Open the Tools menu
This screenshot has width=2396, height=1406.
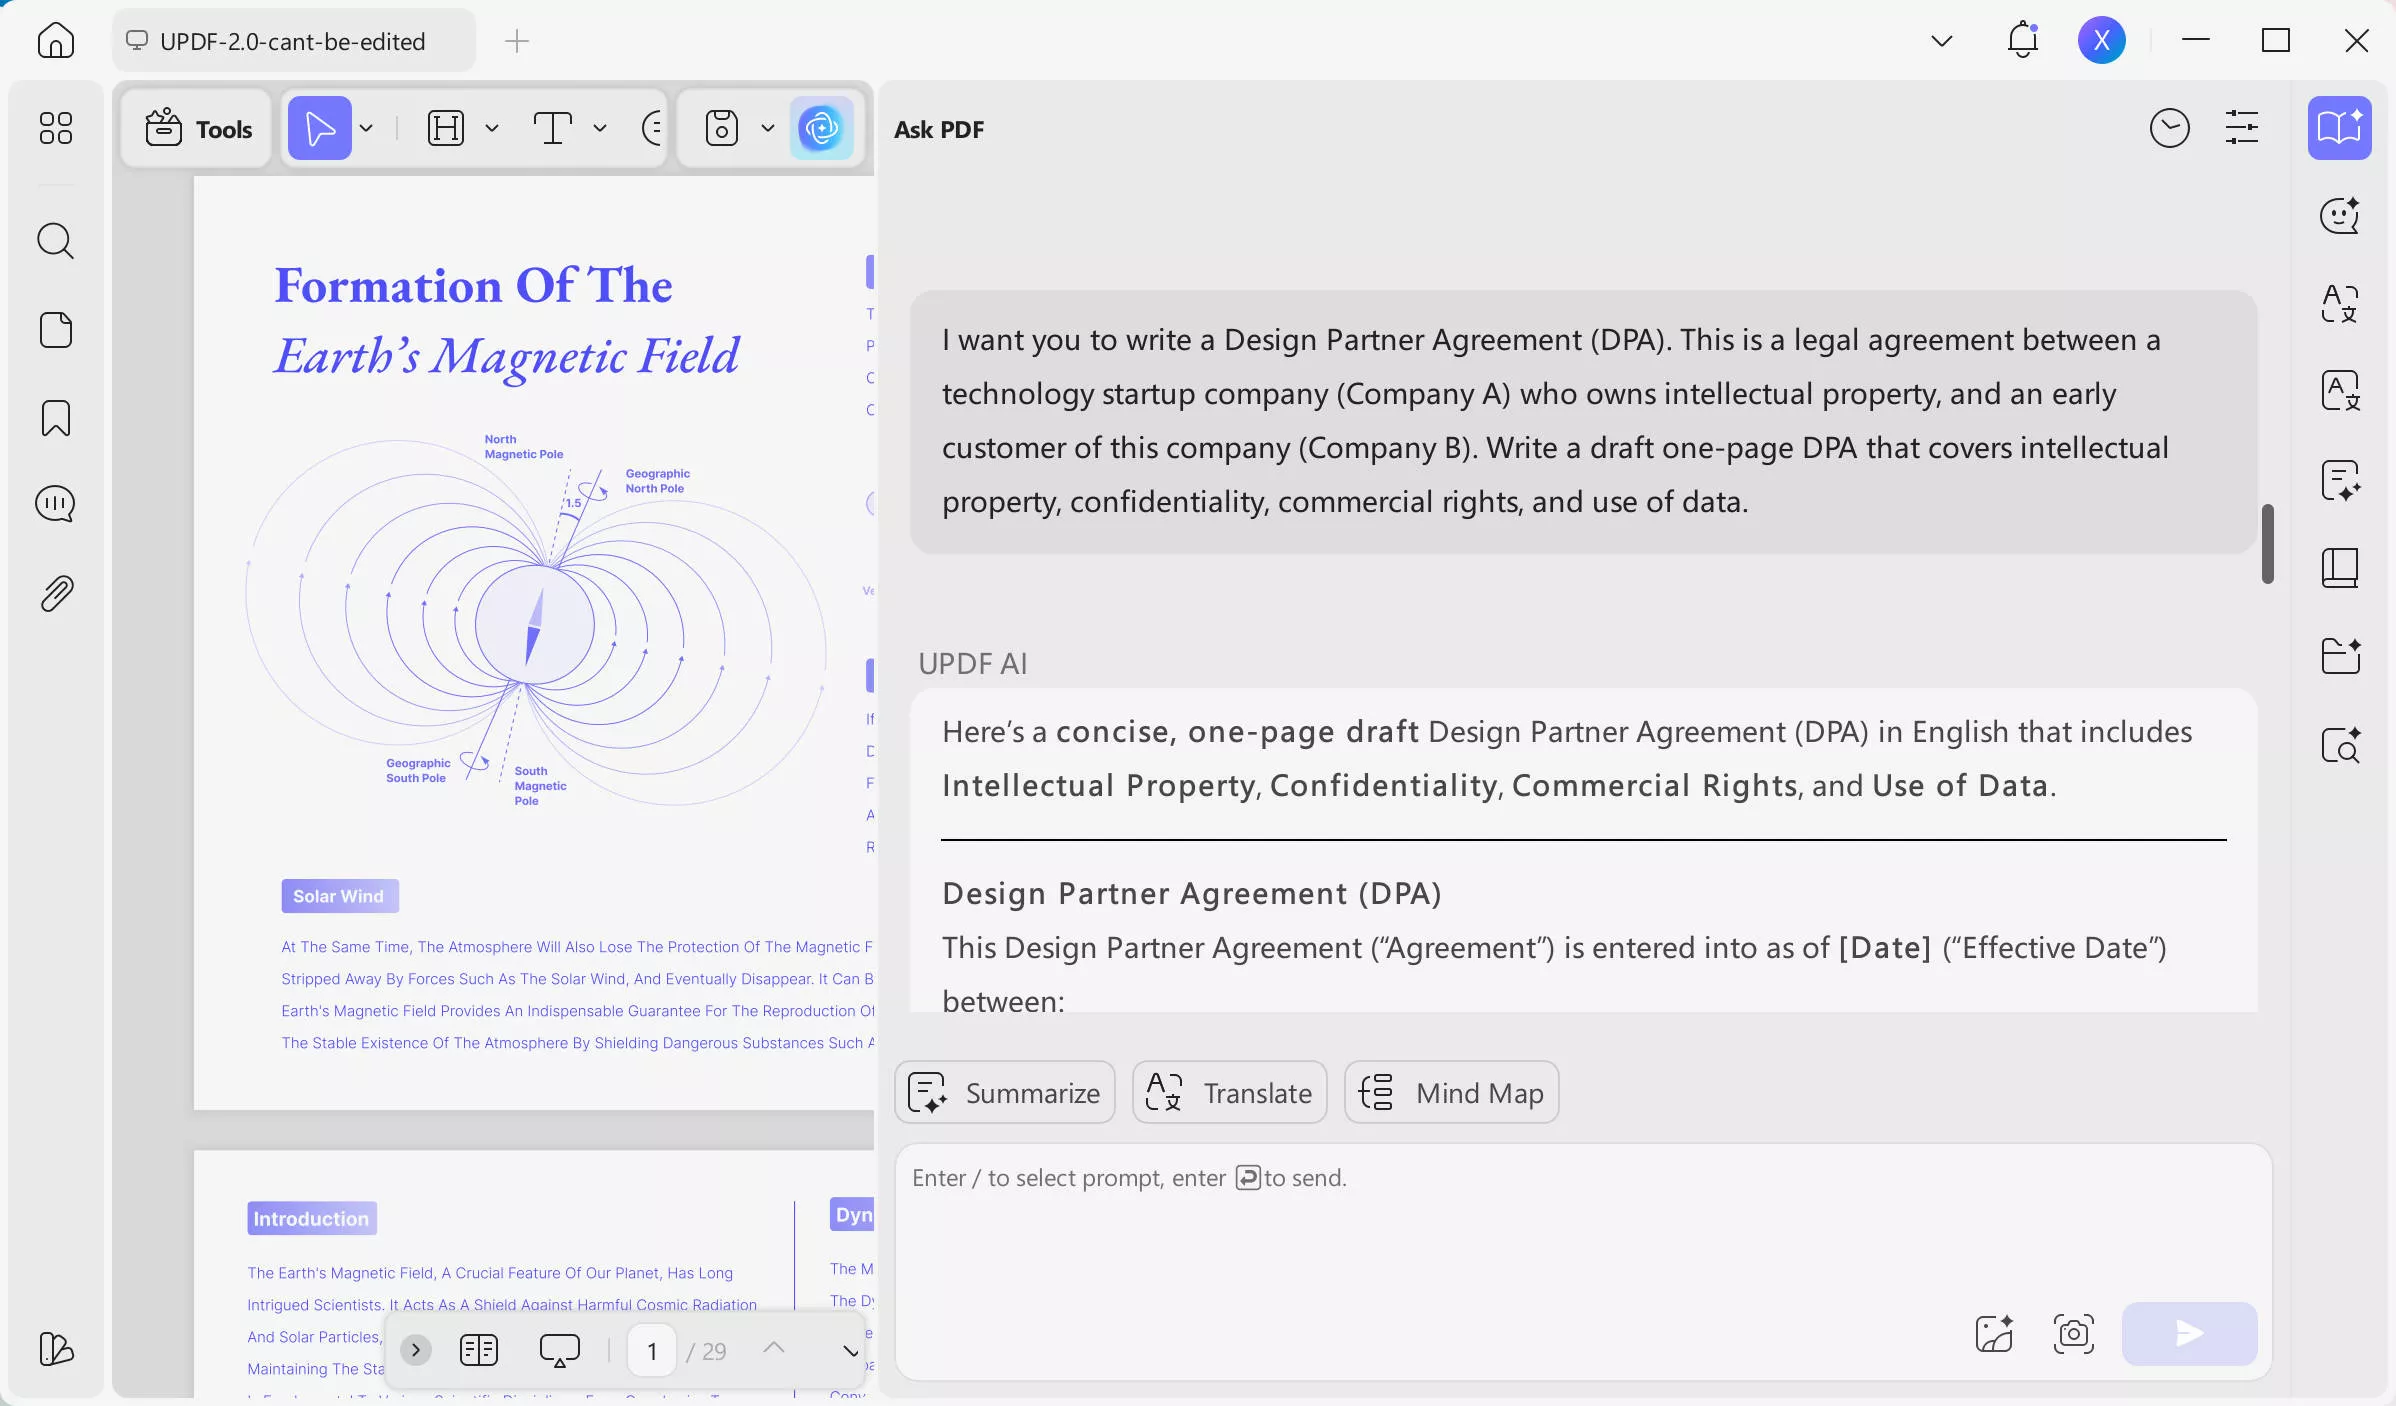tap(197, 128)
